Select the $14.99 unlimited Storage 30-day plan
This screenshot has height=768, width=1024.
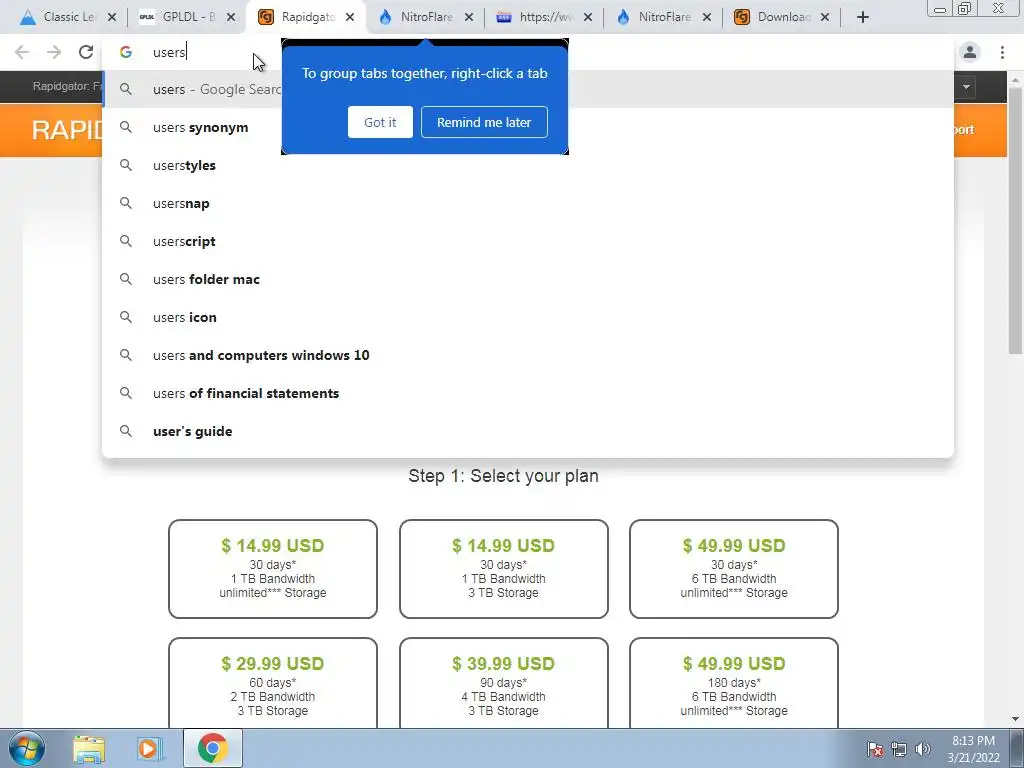273,569
